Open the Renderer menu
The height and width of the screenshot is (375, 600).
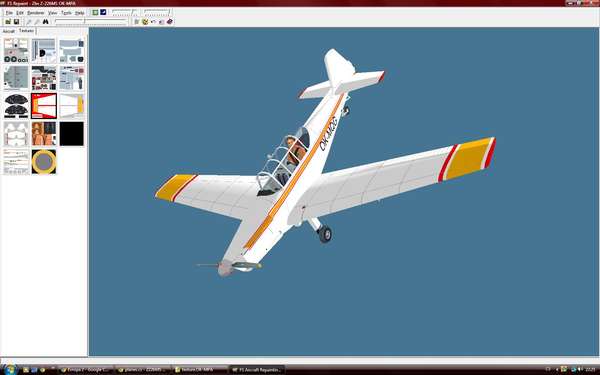[36, 13]
